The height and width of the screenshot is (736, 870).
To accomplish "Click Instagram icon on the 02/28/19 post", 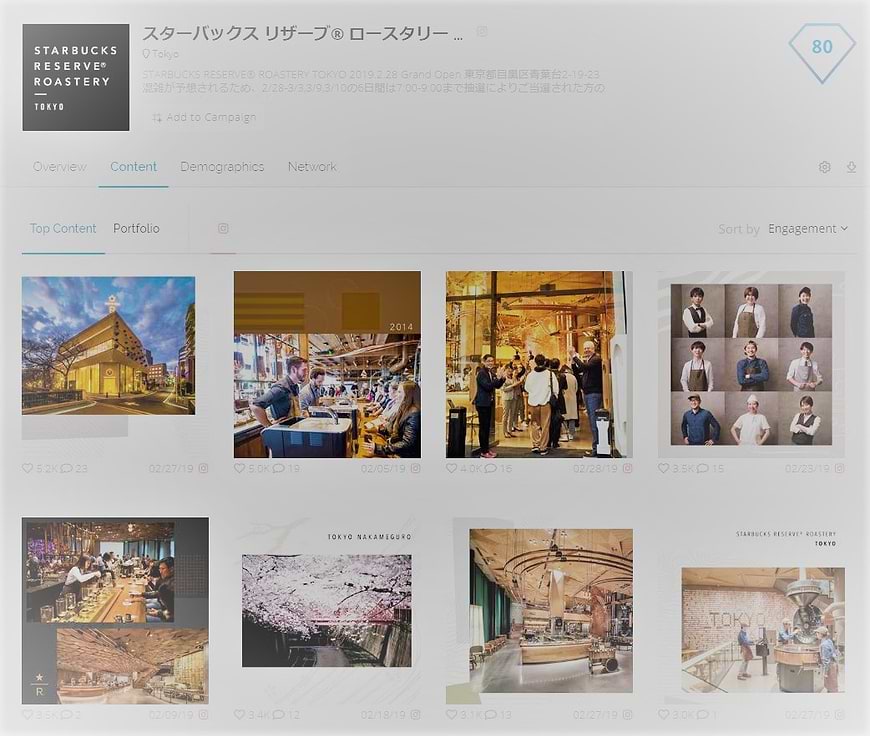I will (x=627, y=468).
